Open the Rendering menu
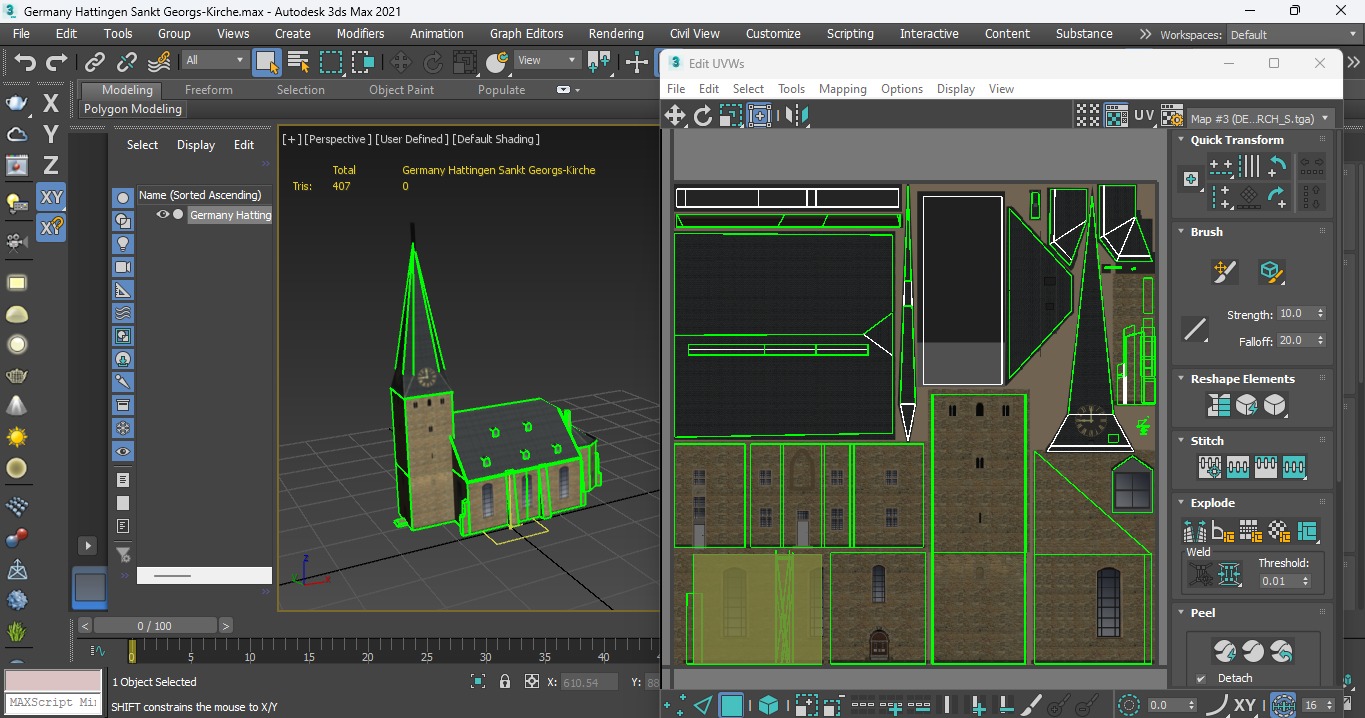 [616, 33]
